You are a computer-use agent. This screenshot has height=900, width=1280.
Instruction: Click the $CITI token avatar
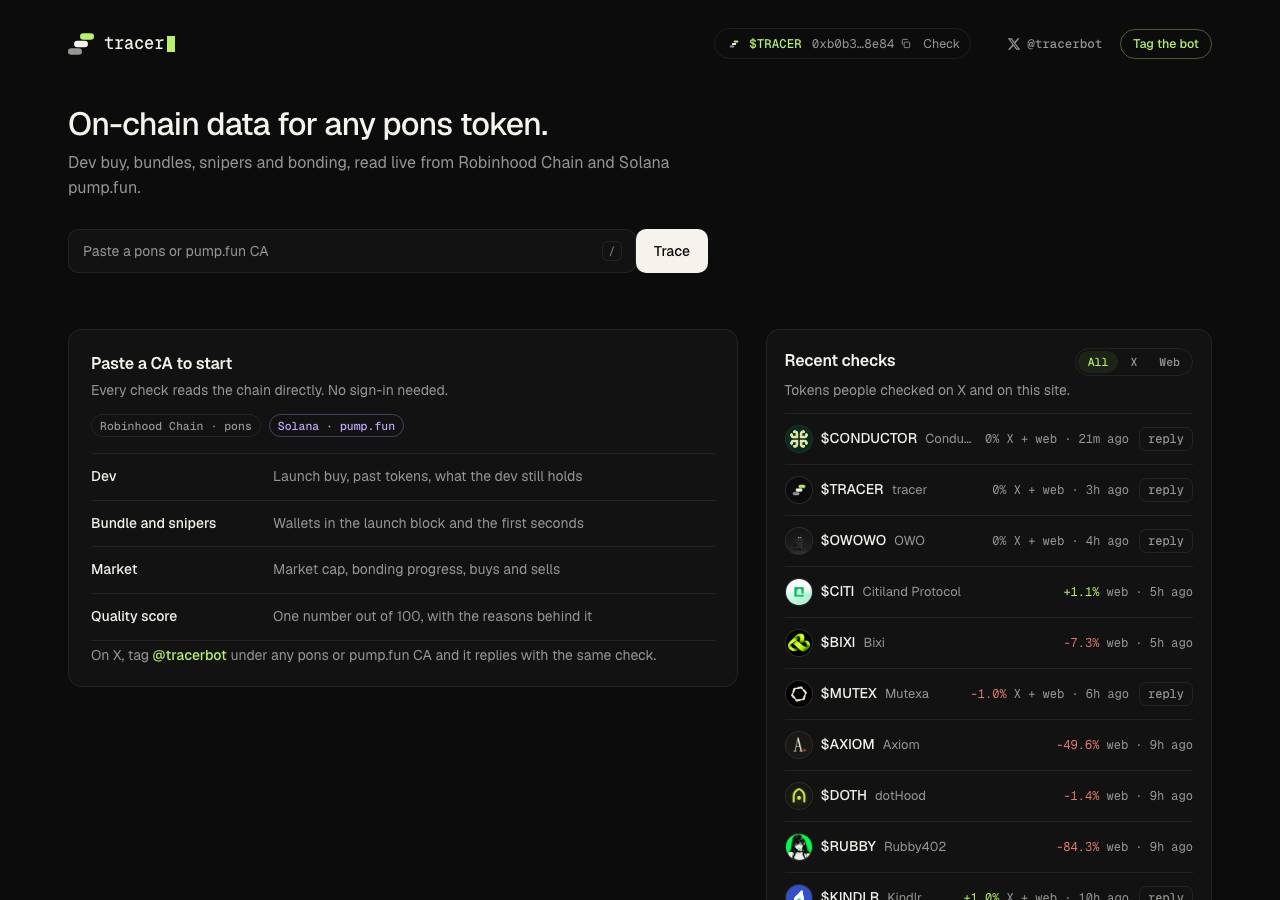[799, 592]
